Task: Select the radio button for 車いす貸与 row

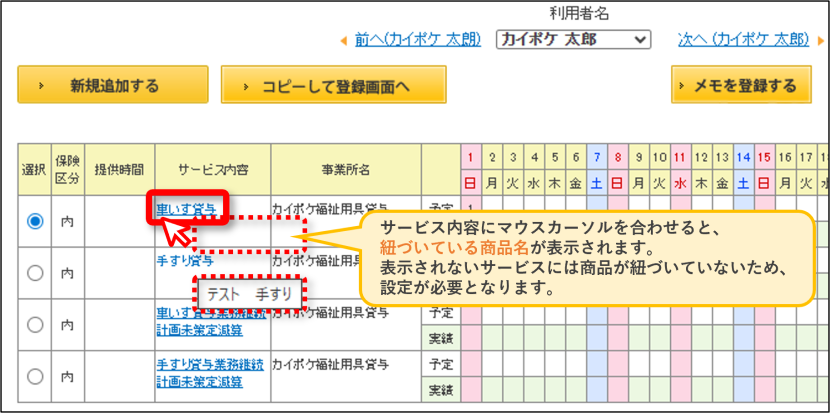Action: point(35,221)
